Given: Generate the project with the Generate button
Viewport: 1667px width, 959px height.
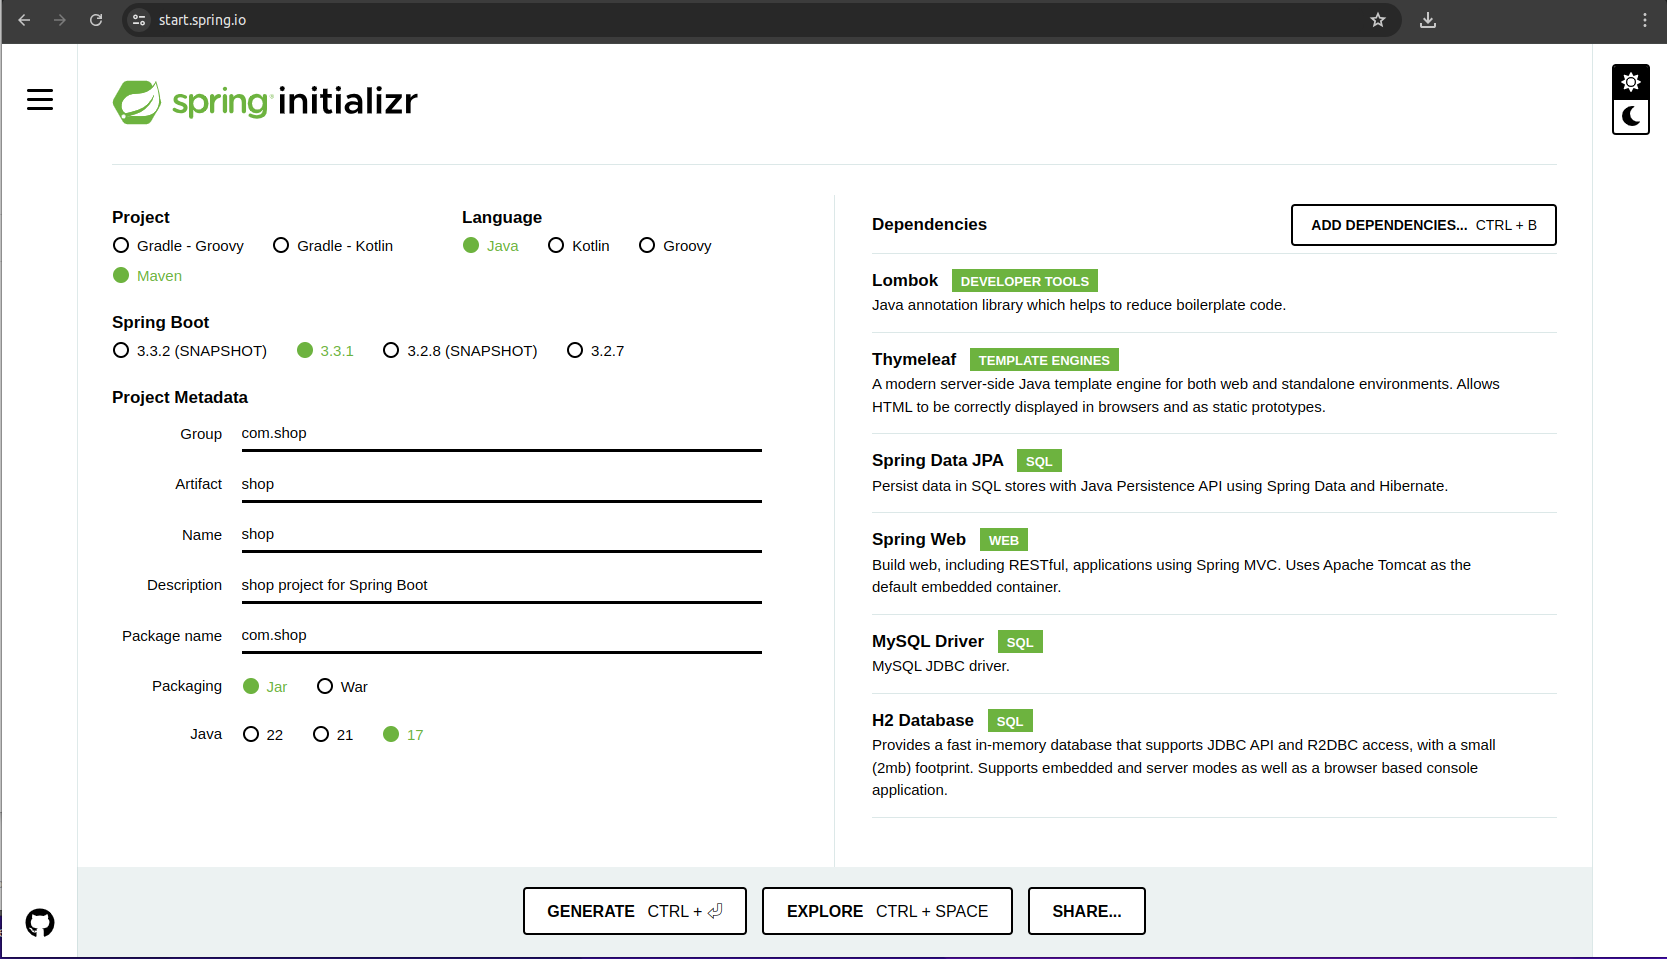Looking at the screenshot, I should (x=634, y=911).
